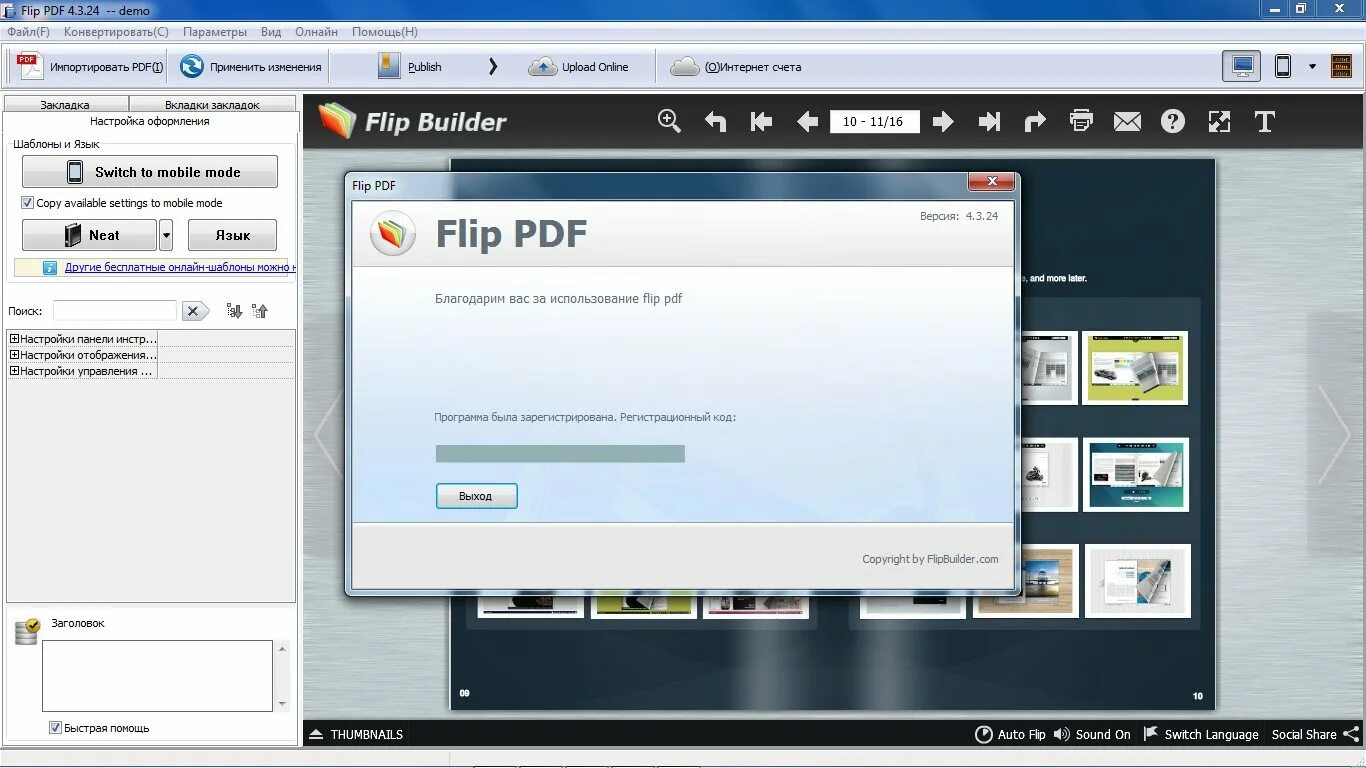Open Social Share
This screenshot has width=1366, height=768.
coord(1315,734)
